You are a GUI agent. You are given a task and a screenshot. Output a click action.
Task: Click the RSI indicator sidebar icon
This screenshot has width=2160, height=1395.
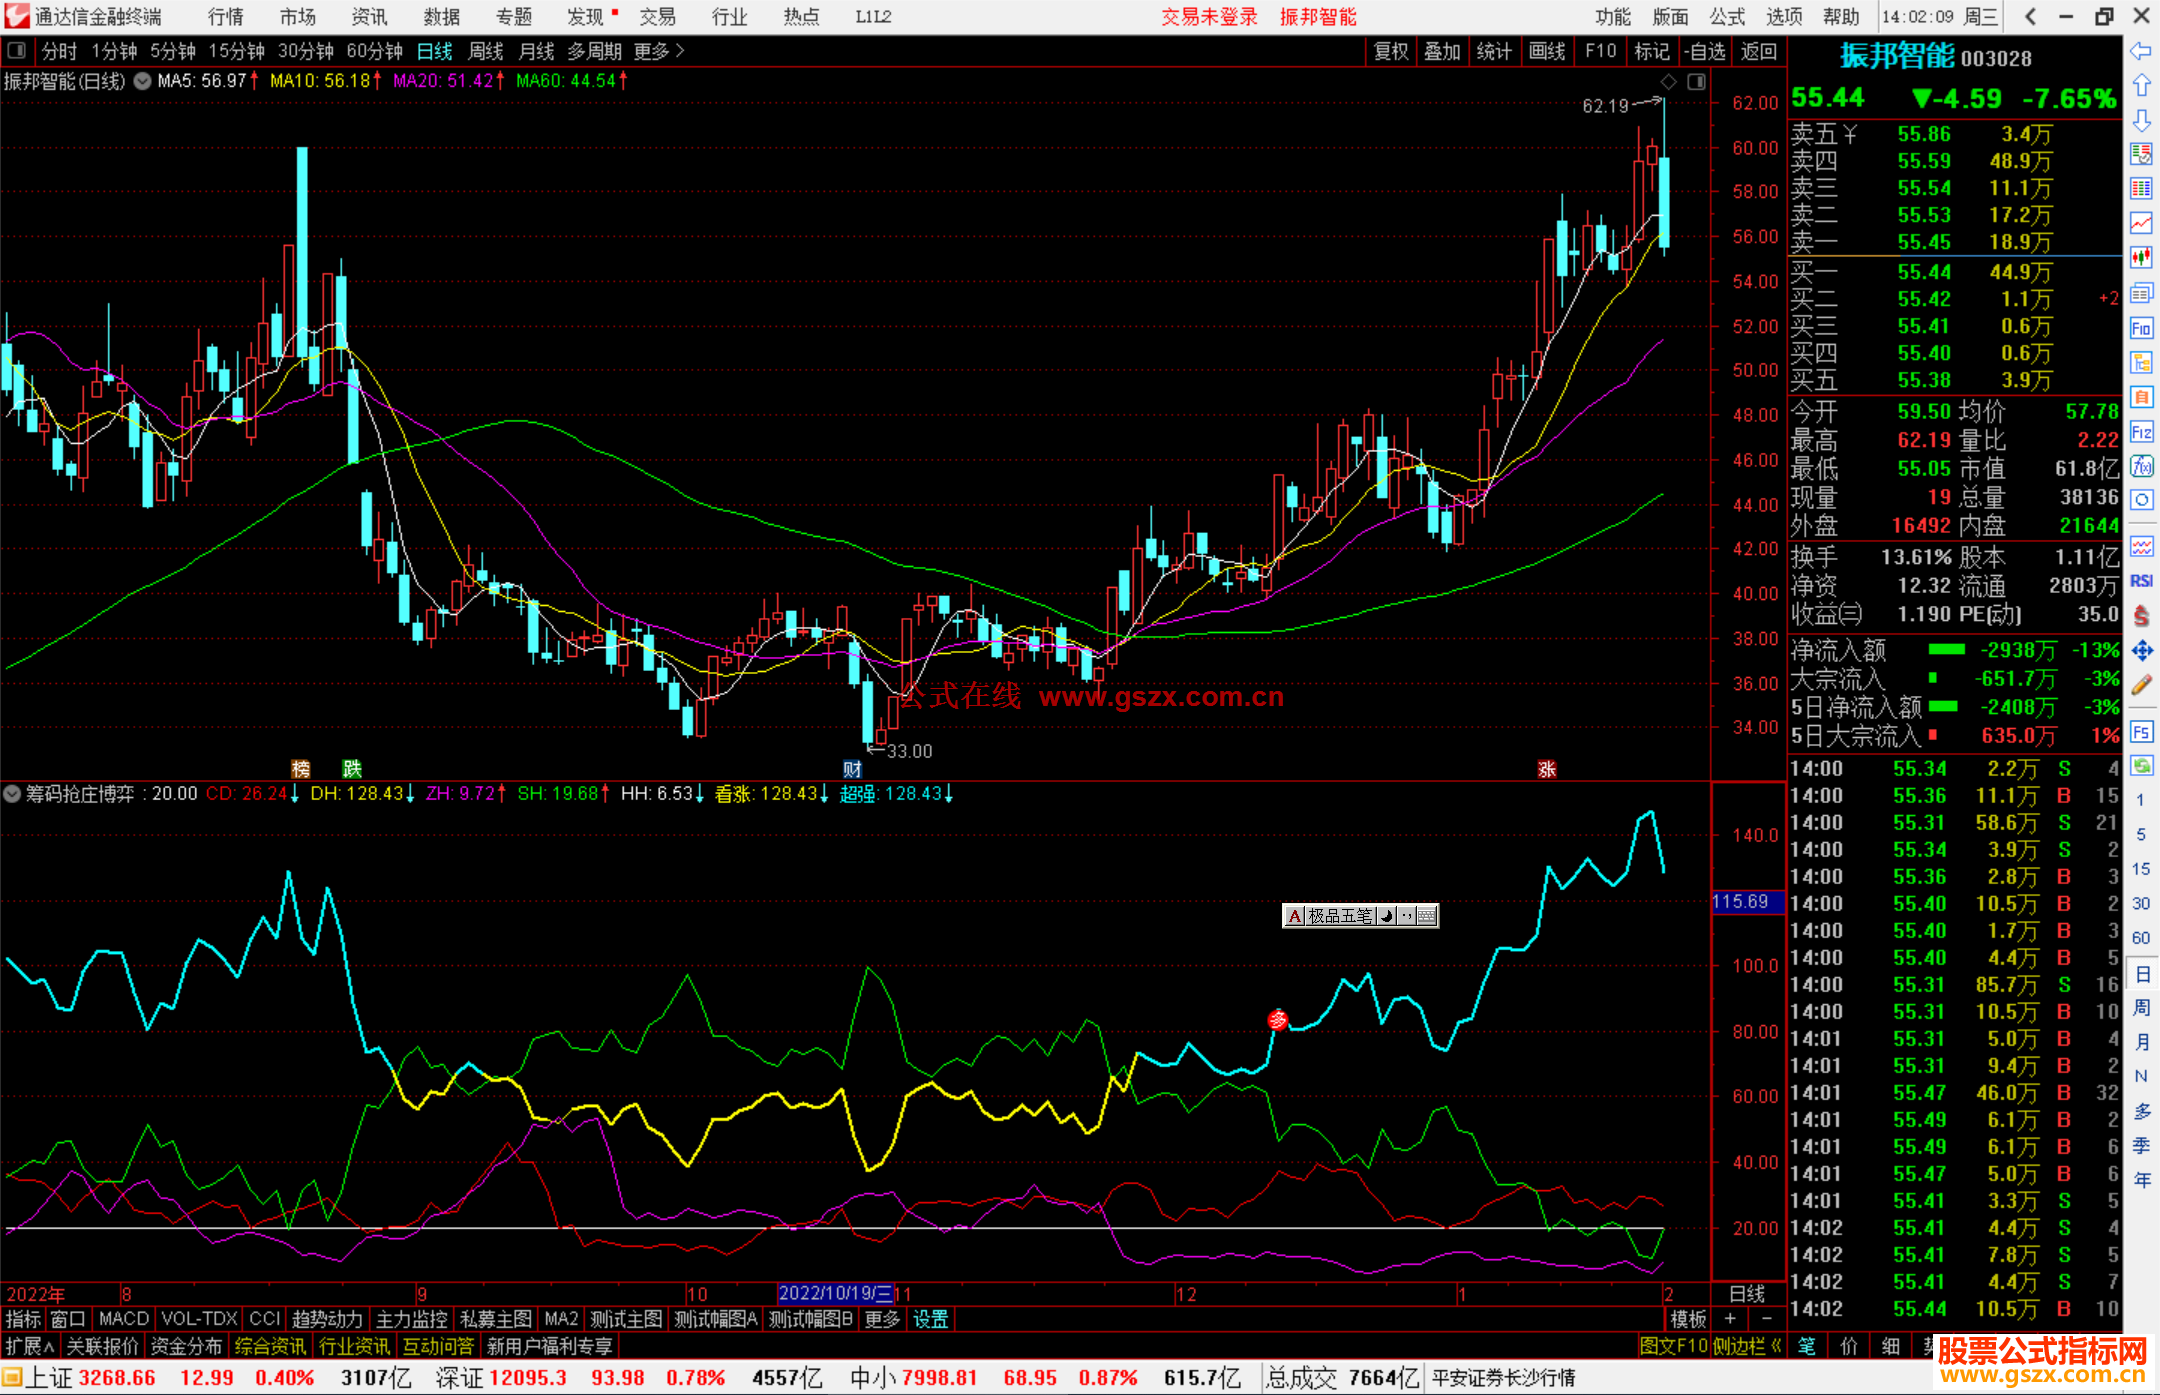click(x=2141, y=581)
